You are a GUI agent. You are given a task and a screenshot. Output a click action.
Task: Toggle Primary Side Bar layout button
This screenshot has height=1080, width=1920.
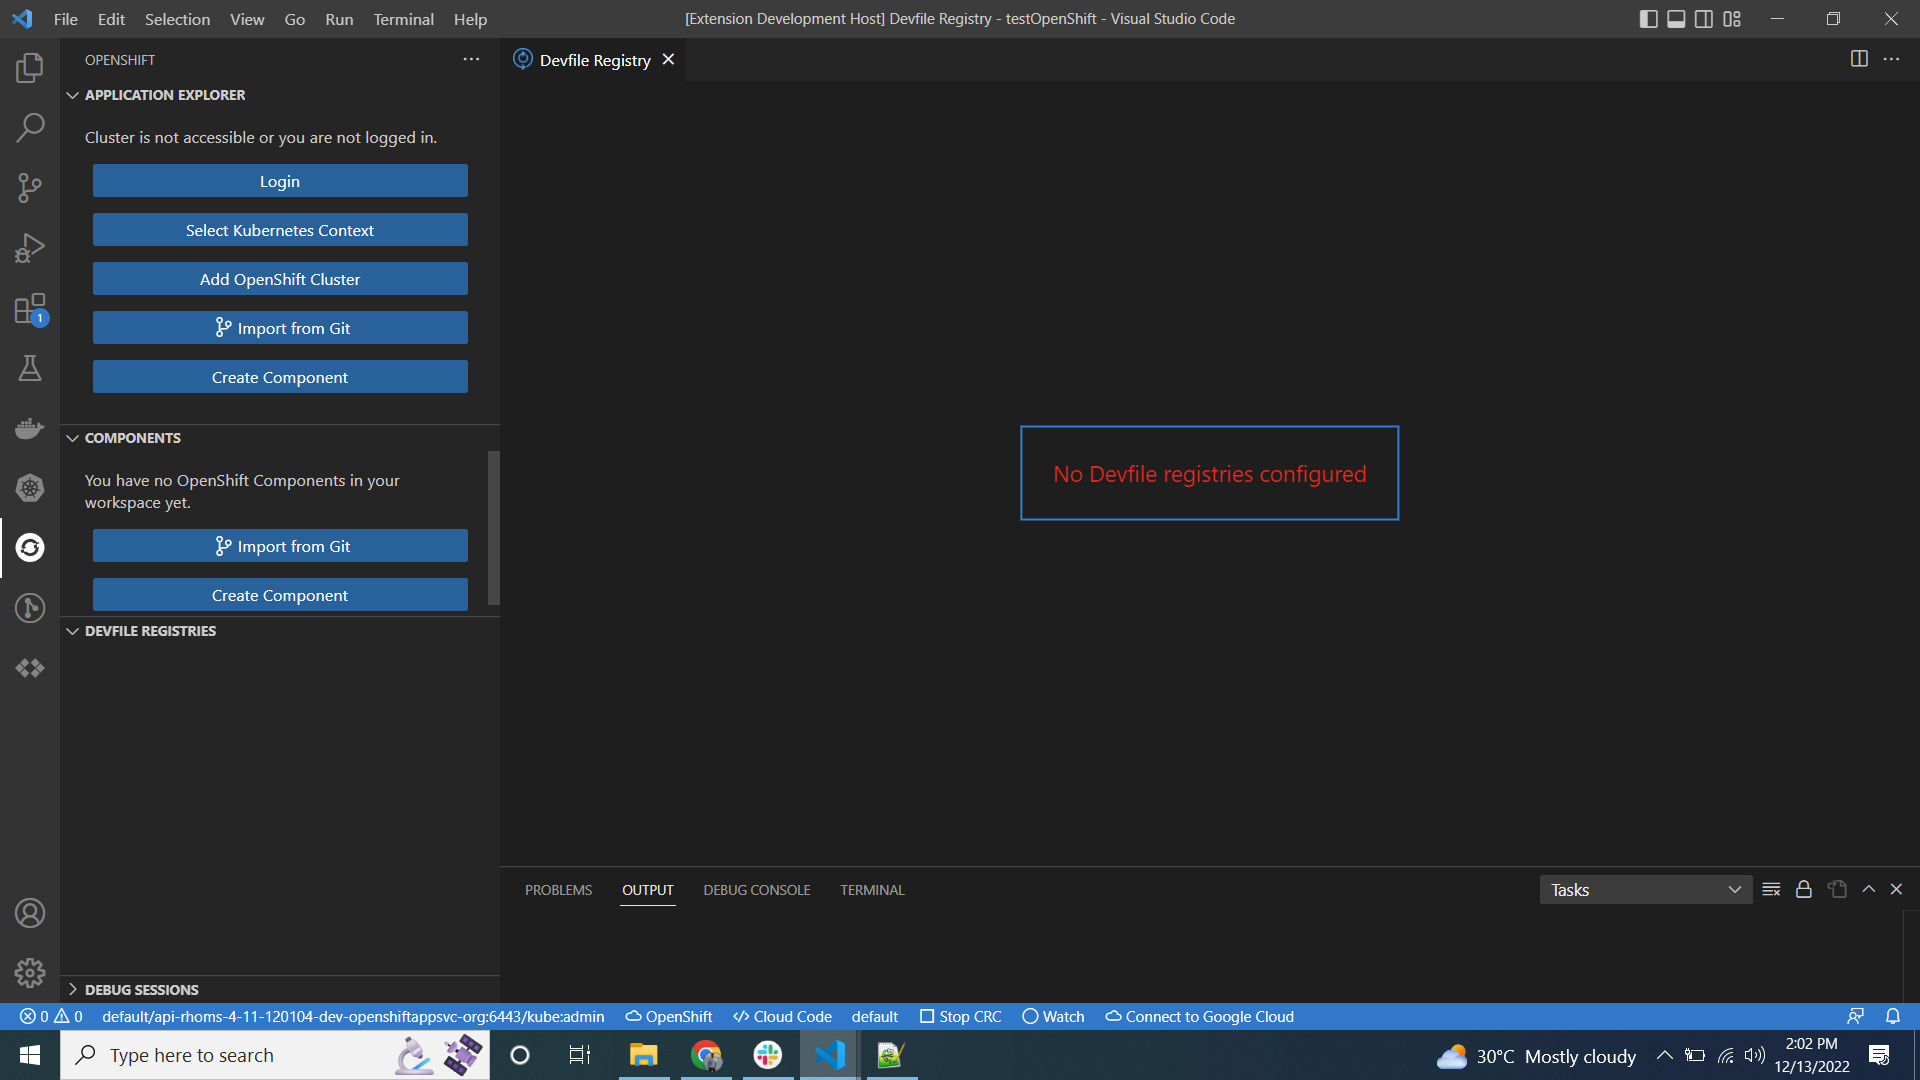[x=1649, y=19]
